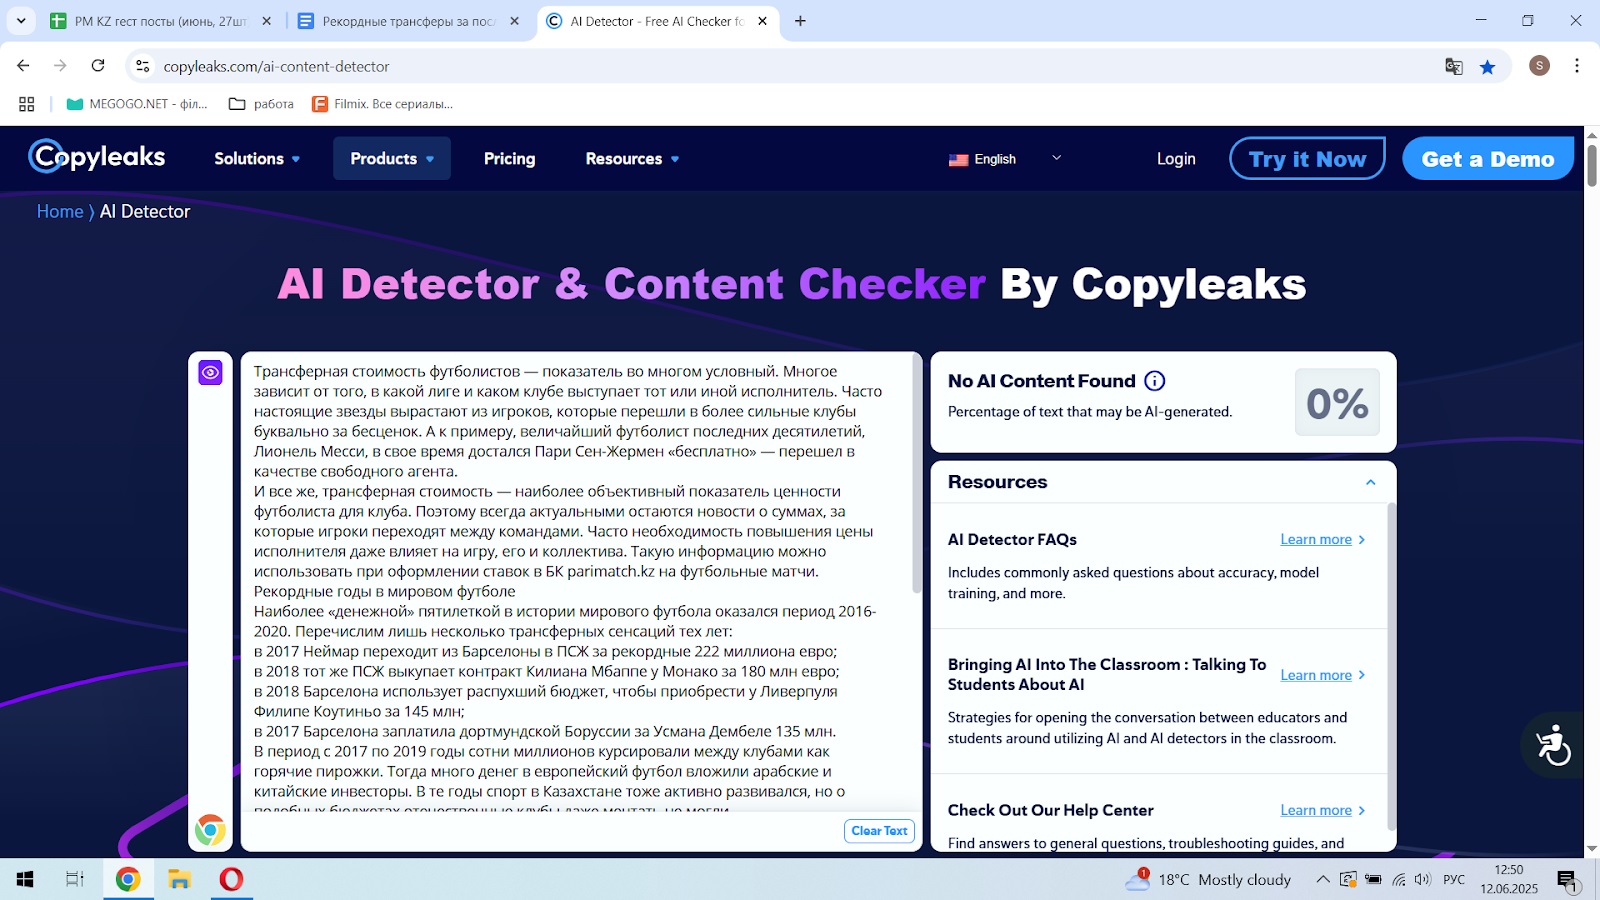Screen dimensions: 1600x900
Task: Expand the Solutions menu
Action: pyautogui.click(x=257, y=159)
